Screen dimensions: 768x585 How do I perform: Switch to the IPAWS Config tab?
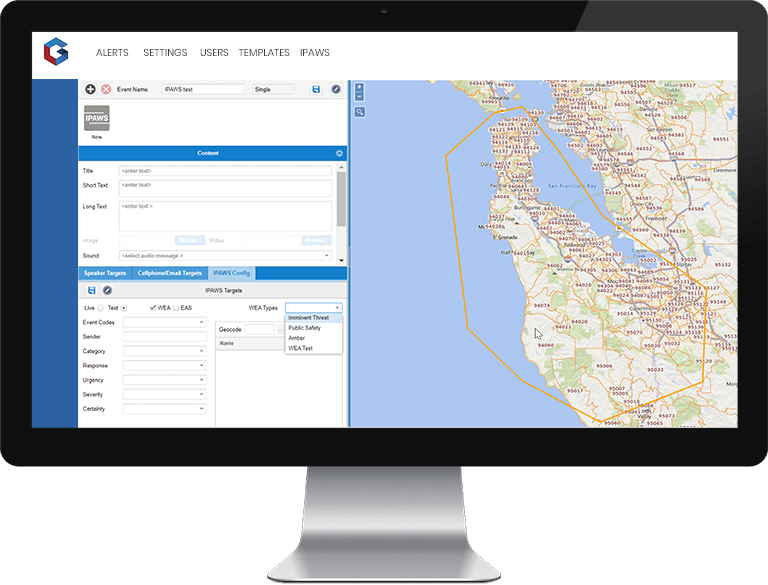tap(232, 273)
